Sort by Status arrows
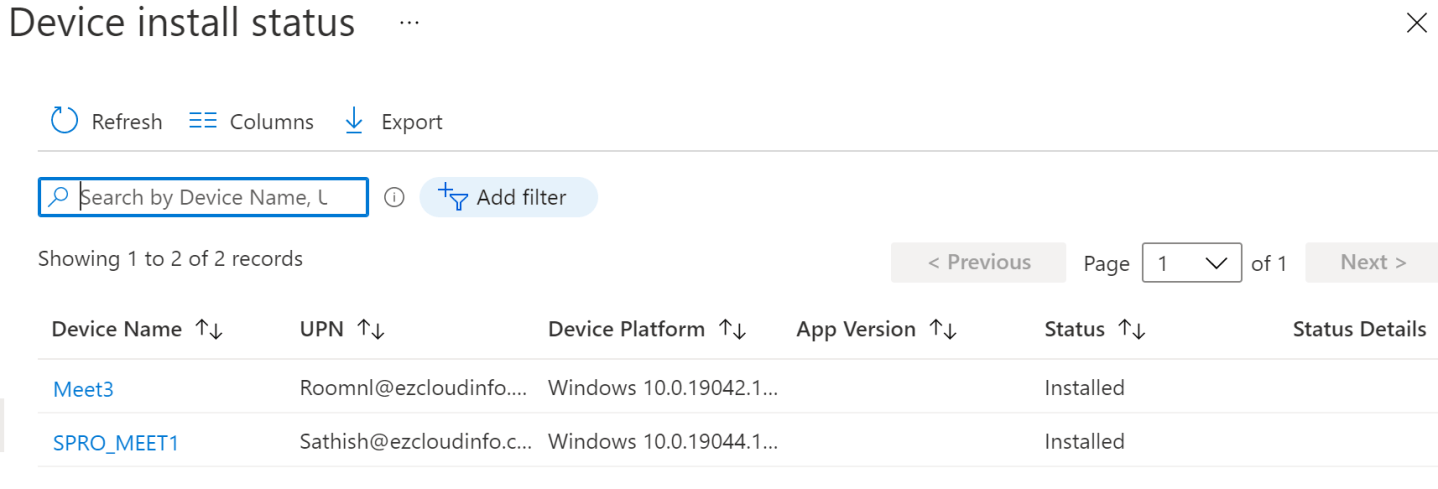The width and height of the screenshot is (1438, 489). tap(1131, 329)
